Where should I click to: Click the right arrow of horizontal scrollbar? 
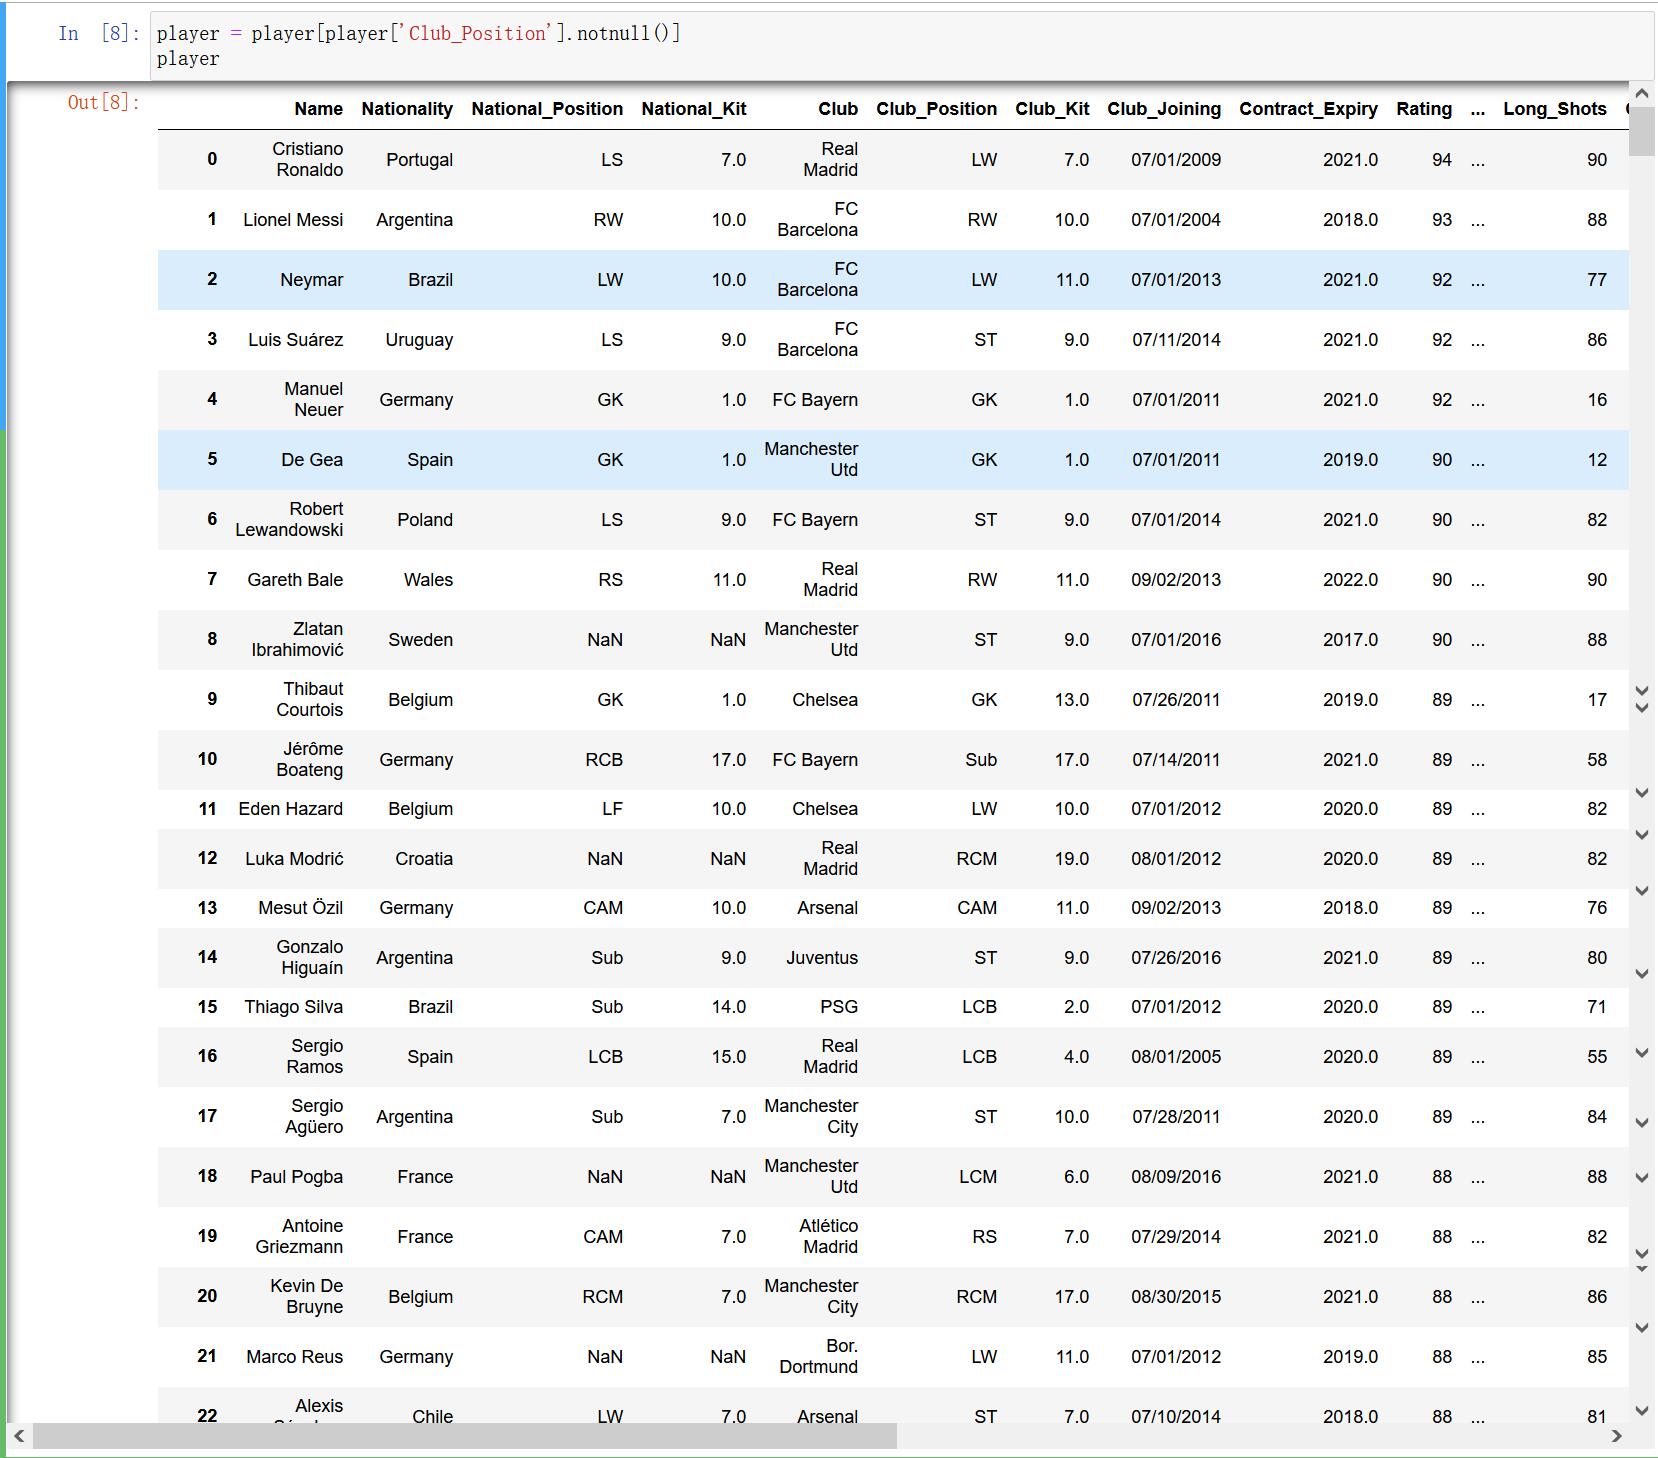pyautogui.click(x=1617, y=1436)
